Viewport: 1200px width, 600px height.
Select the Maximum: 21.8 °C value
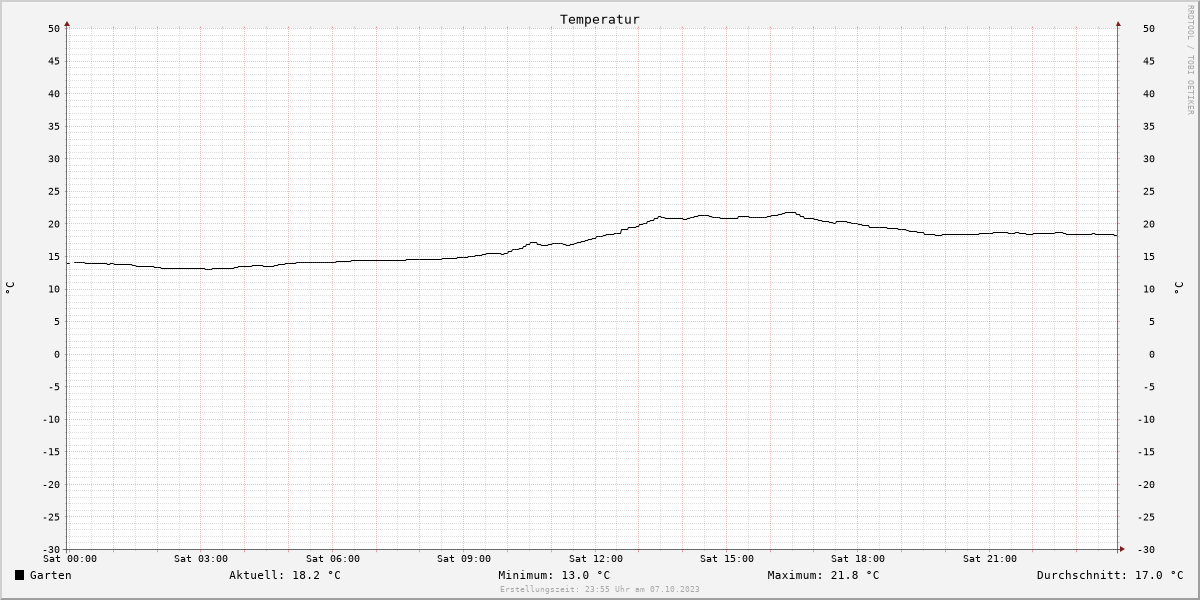823,575
